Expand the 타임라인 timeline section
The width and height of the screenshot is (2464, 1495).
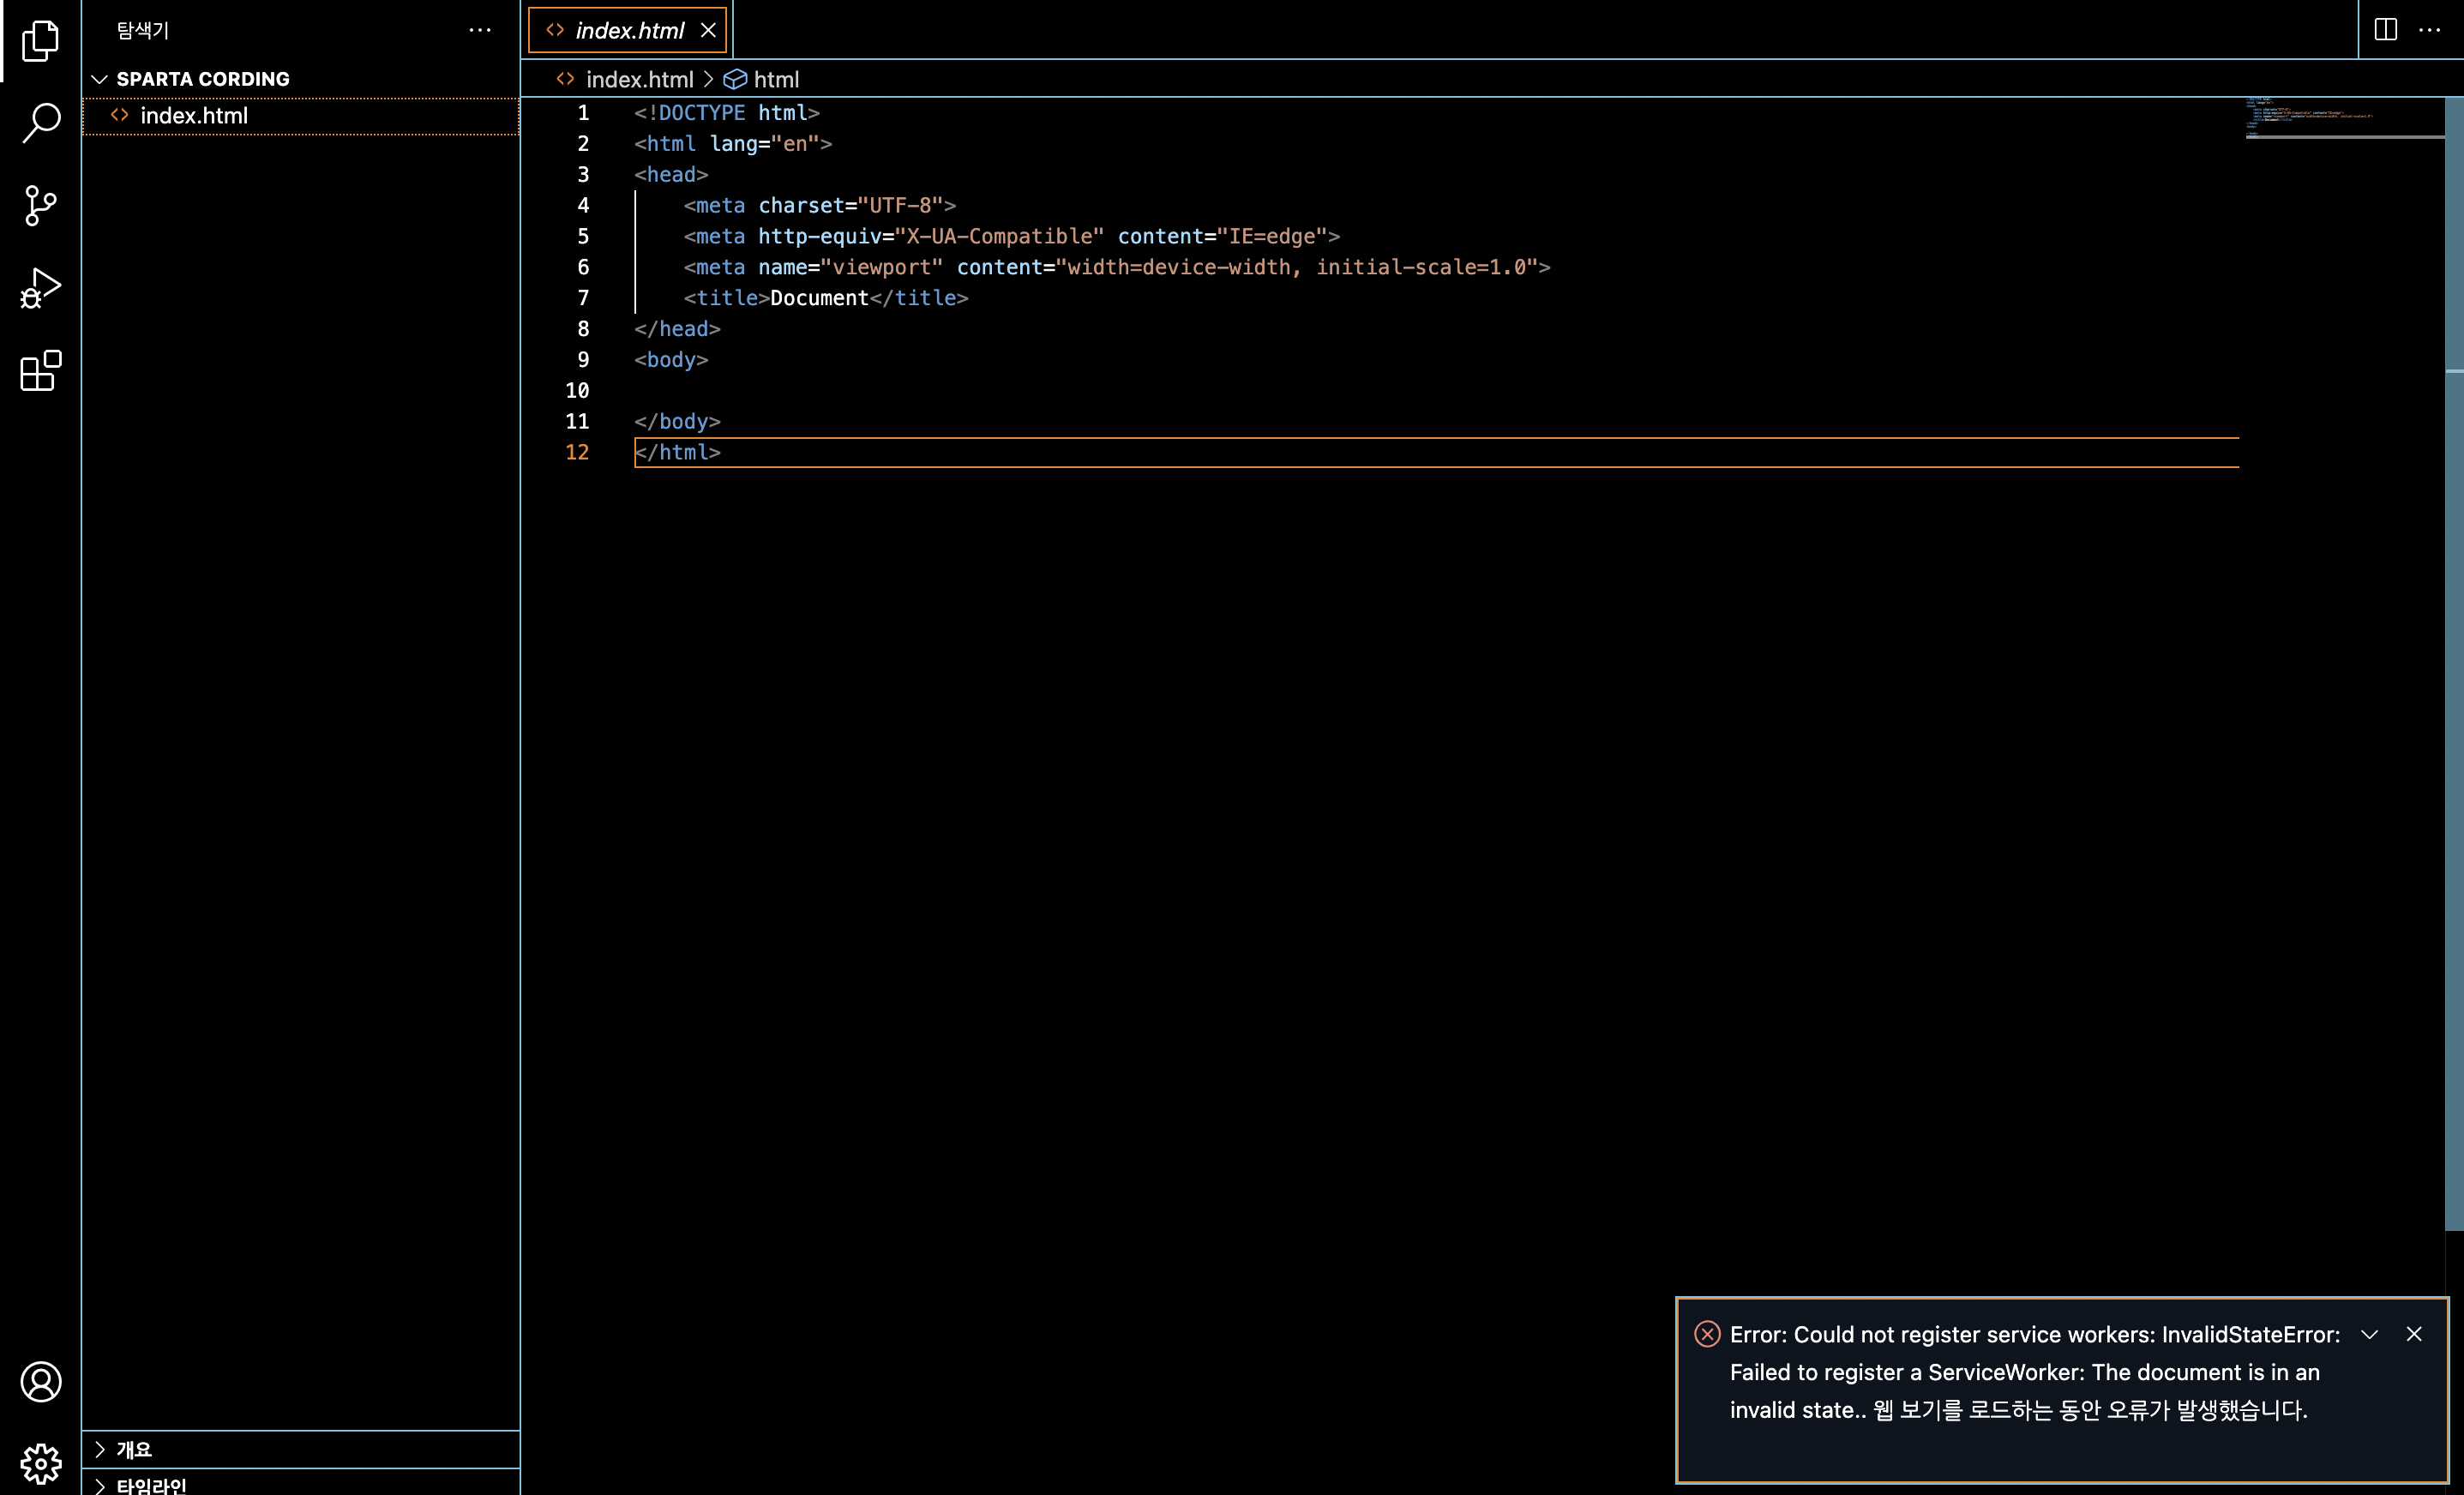pos(300,1484)
